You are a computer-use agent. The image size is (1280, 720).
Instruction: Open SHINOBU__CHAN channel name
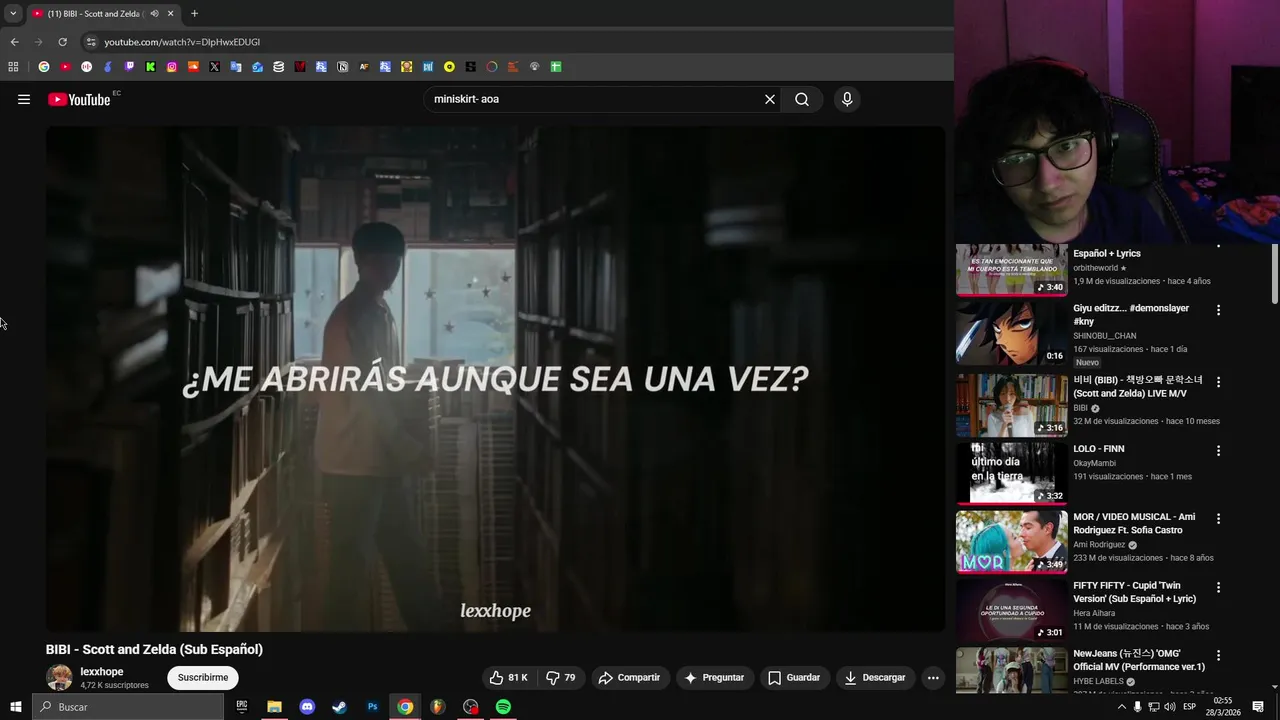(x=1105, y=336)
